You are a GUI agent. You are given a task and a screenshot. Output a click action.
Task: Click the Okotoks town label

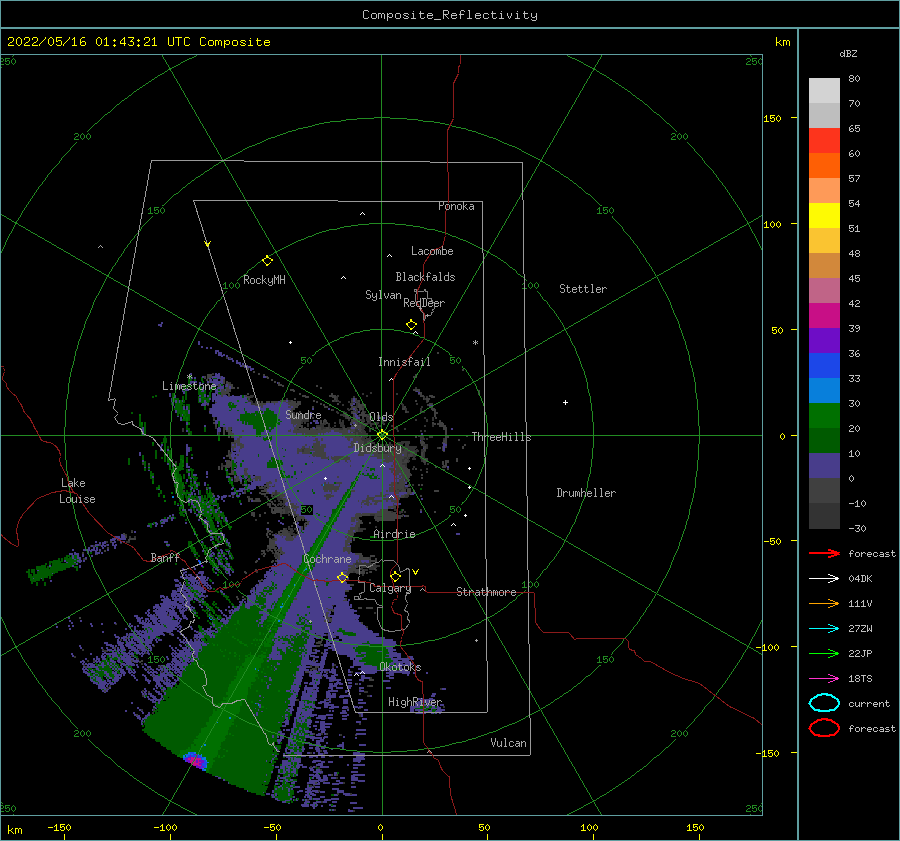[x=400, y=667]
